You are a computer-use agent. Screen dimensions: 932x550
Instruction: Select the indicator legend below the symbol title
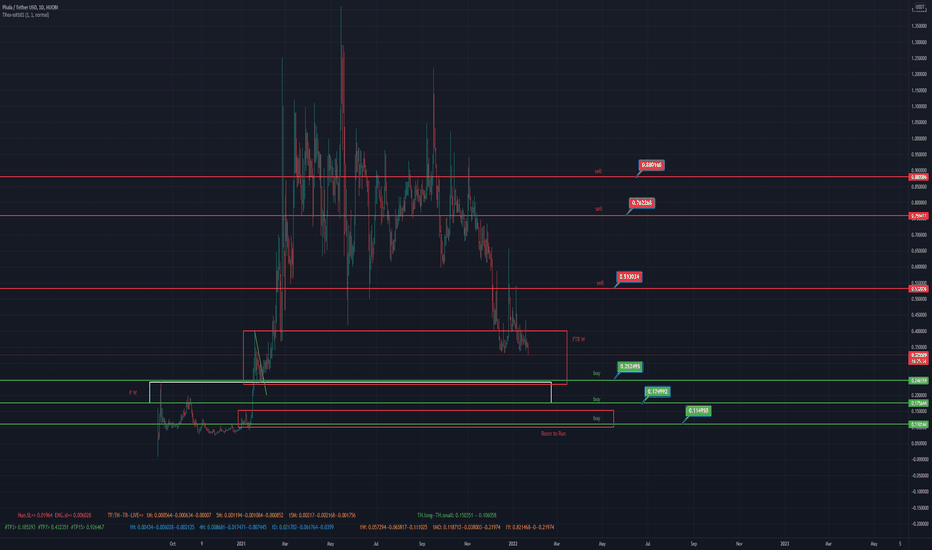pyautogui.click(x=26, y=15)
